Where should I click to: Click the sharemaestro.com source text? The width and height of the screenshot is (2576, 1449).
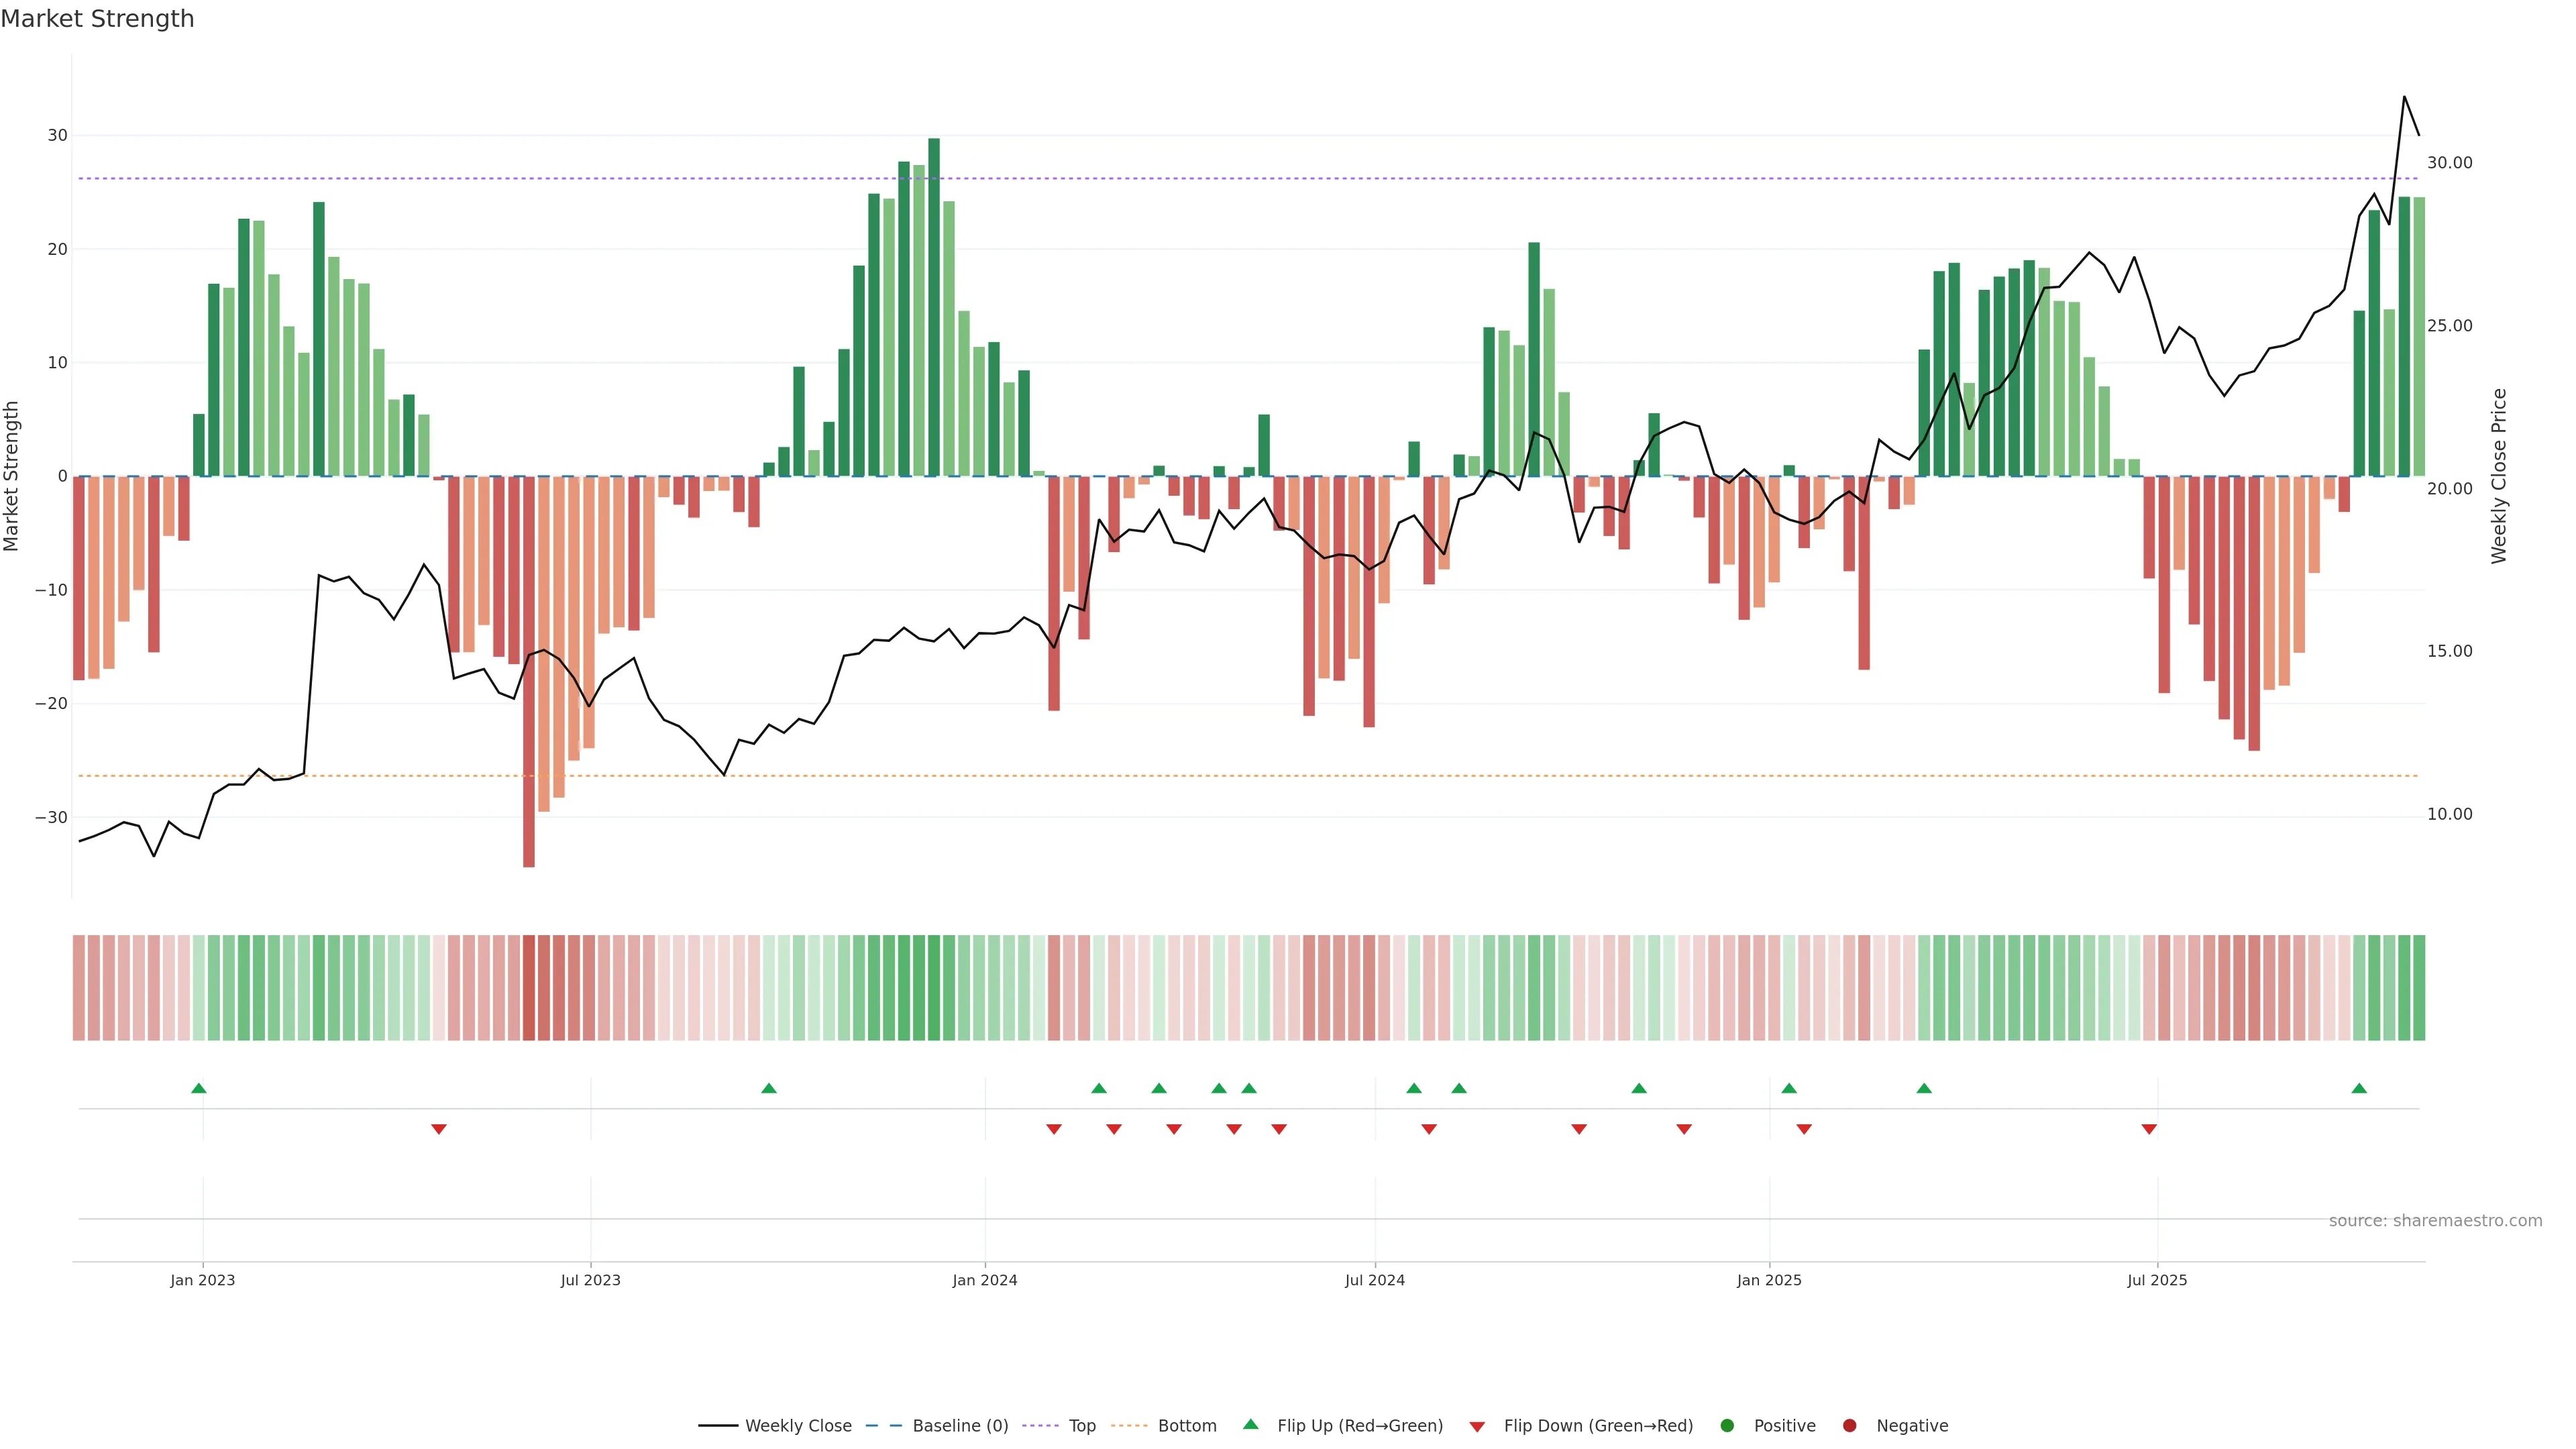(2435, 1221)
